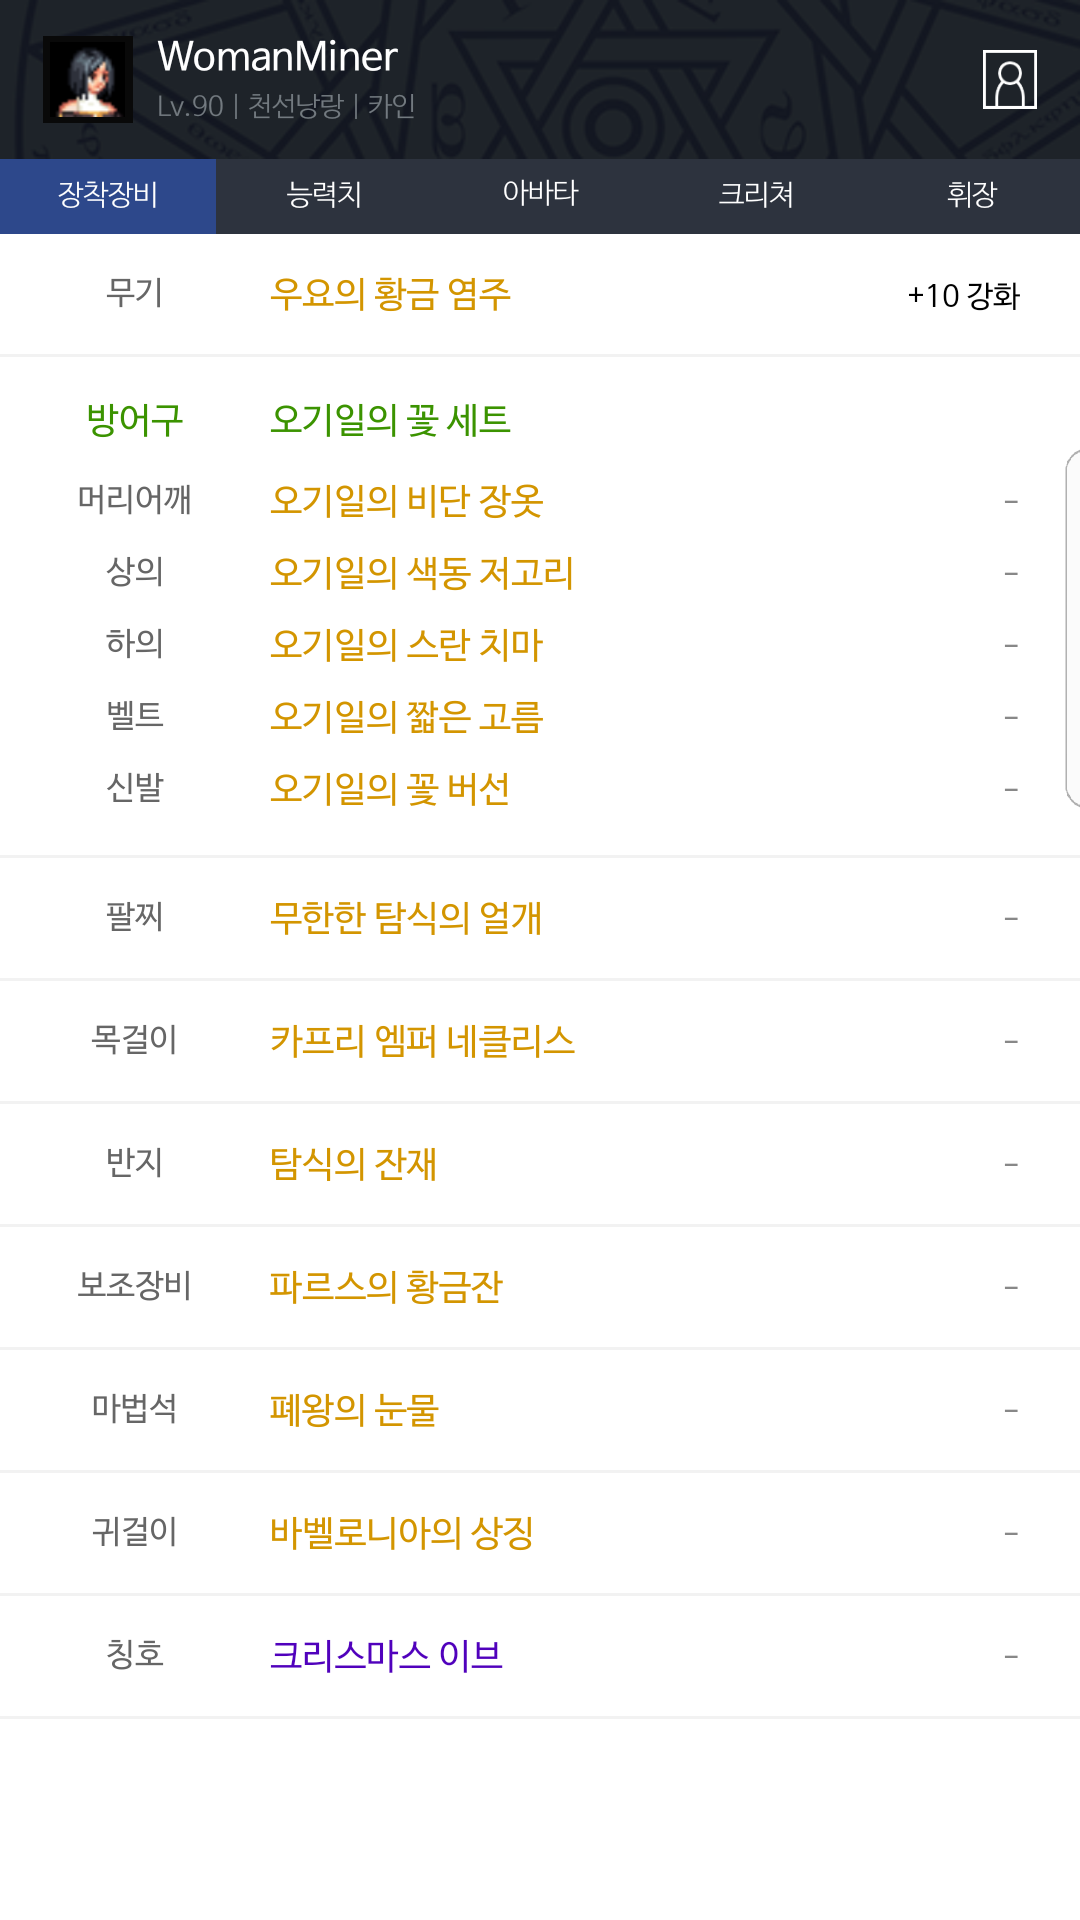View bracelet 무한한 탐식의 얼개
The image size is (1080, 1920).
point(406,918)
